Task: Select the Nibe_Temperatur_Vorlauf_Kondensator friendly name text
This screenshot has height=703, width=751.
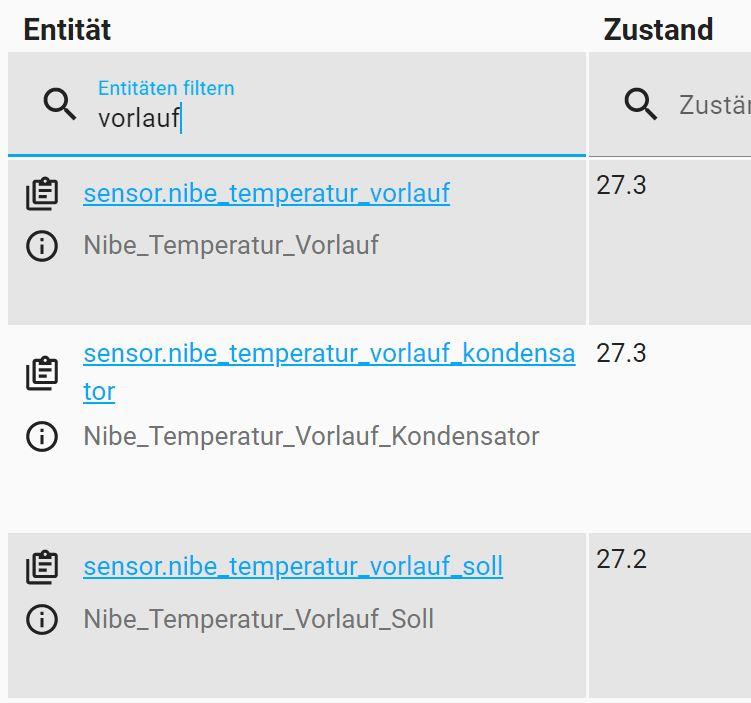Action: [x=311, y=436]
